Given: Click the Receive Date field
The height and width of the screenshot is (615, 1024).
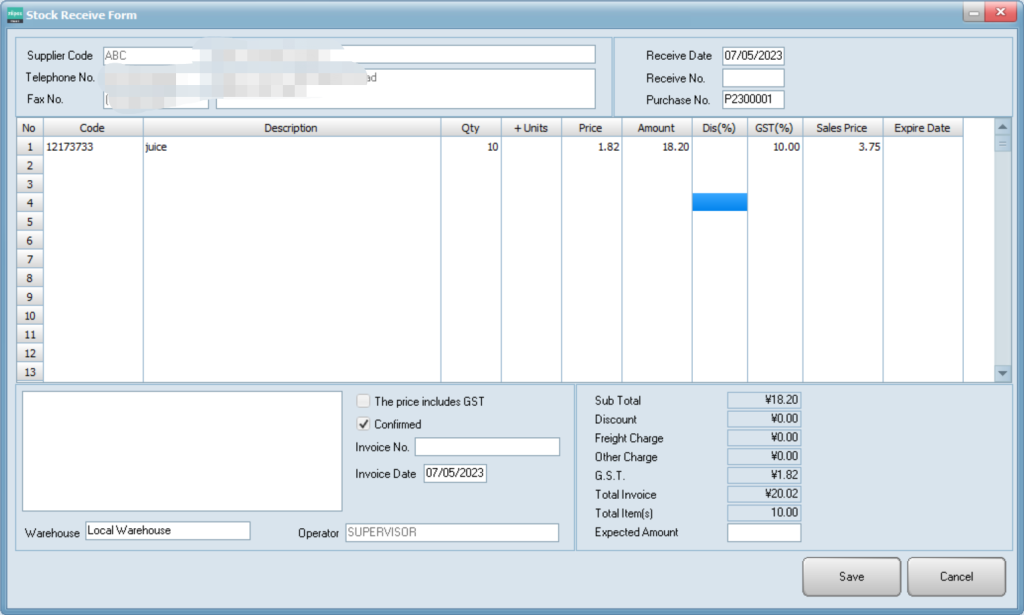Looking at the screenshot, I should [753, 56].
